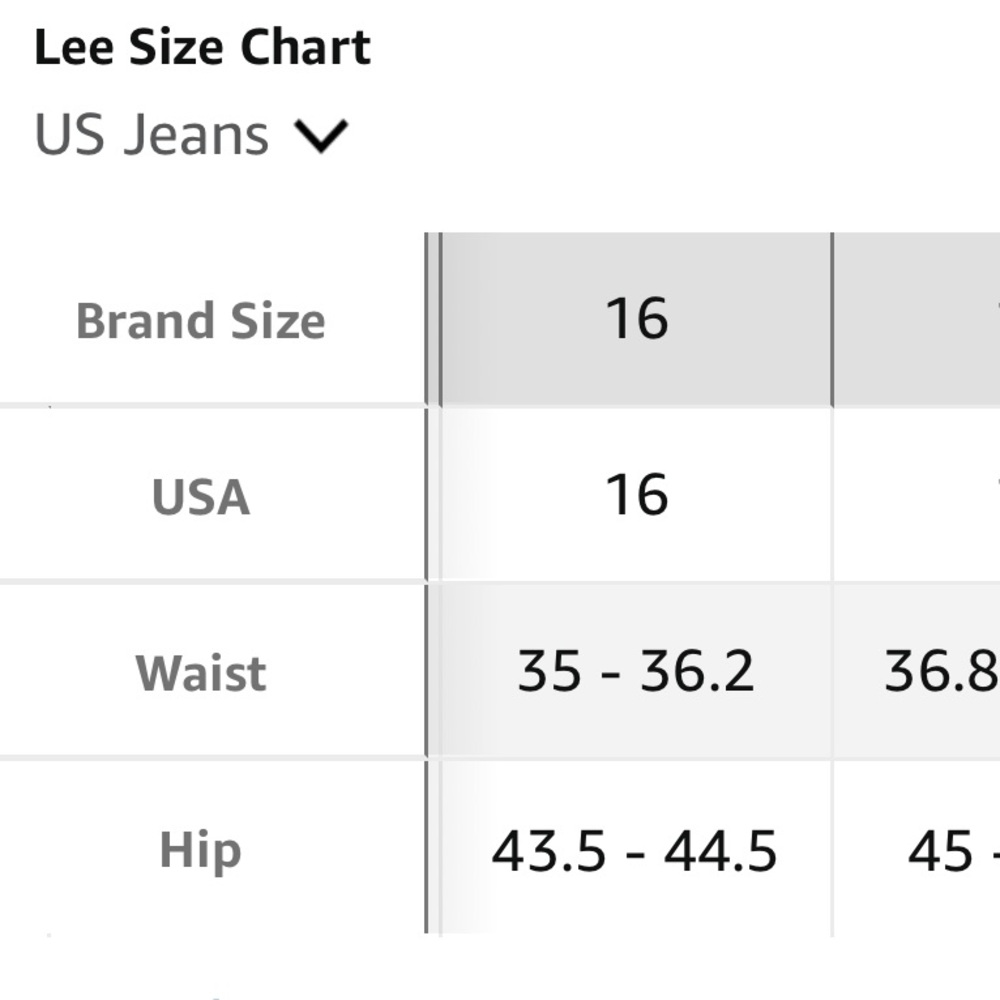Click the Brand Size 16 column header
The image size is (1000, 1000).
[x=636, y=320]
